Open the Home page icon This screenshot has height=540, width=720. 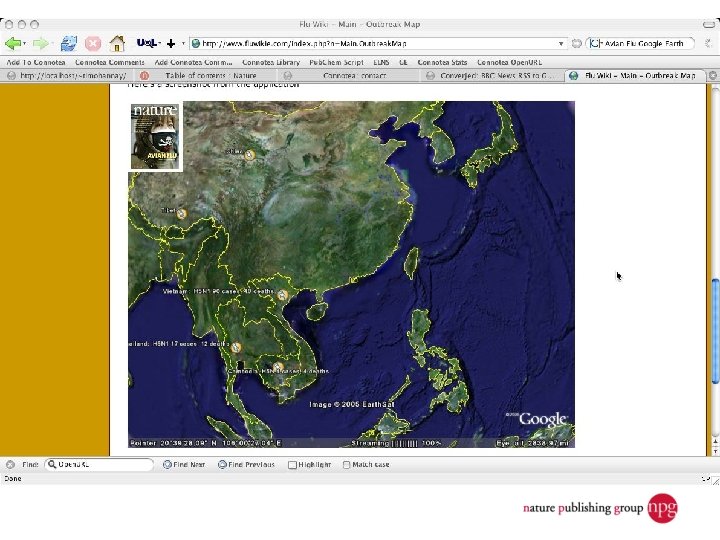coord(117,44)
